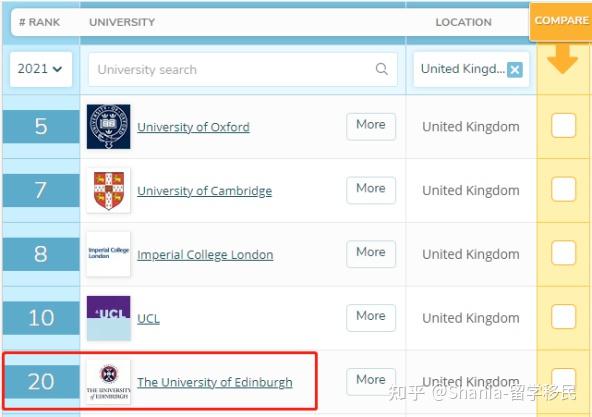The image size is (592, 417).
Task: Click the University of Oxford crest logo
Action: [109, 127]
